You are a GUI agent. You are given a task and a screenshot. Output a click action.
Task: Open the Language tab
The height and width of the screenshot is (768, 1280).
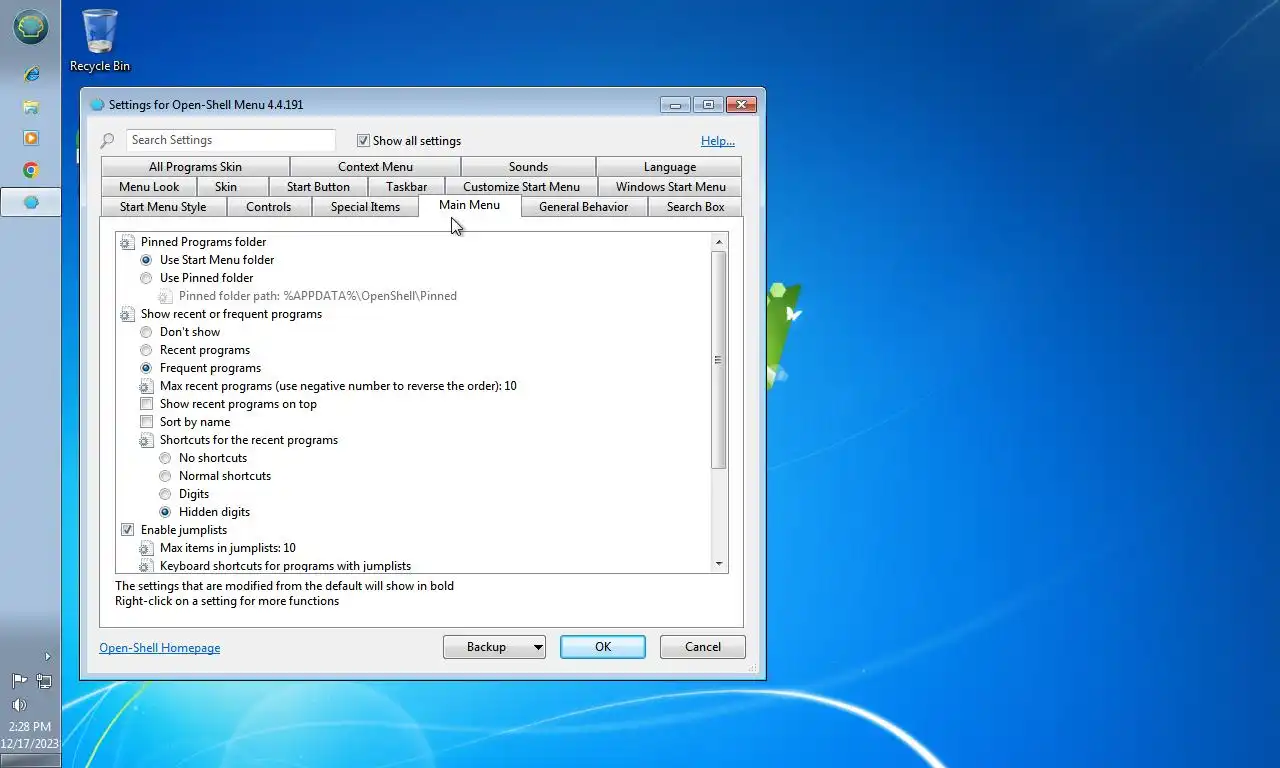tap(669, 167)
